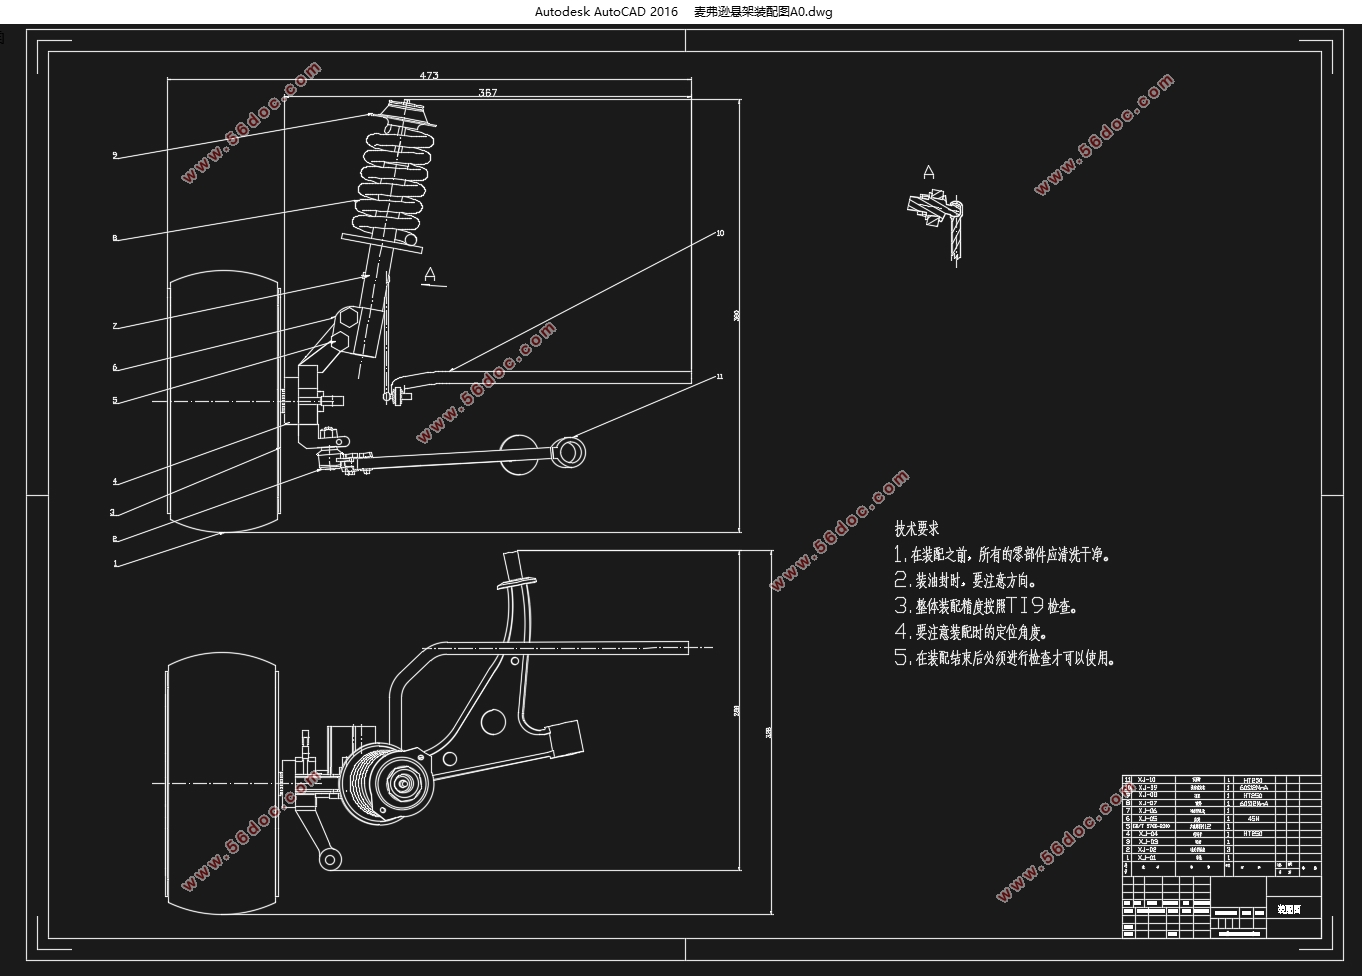Click the 473 dimension text

(x=429, y=76)
